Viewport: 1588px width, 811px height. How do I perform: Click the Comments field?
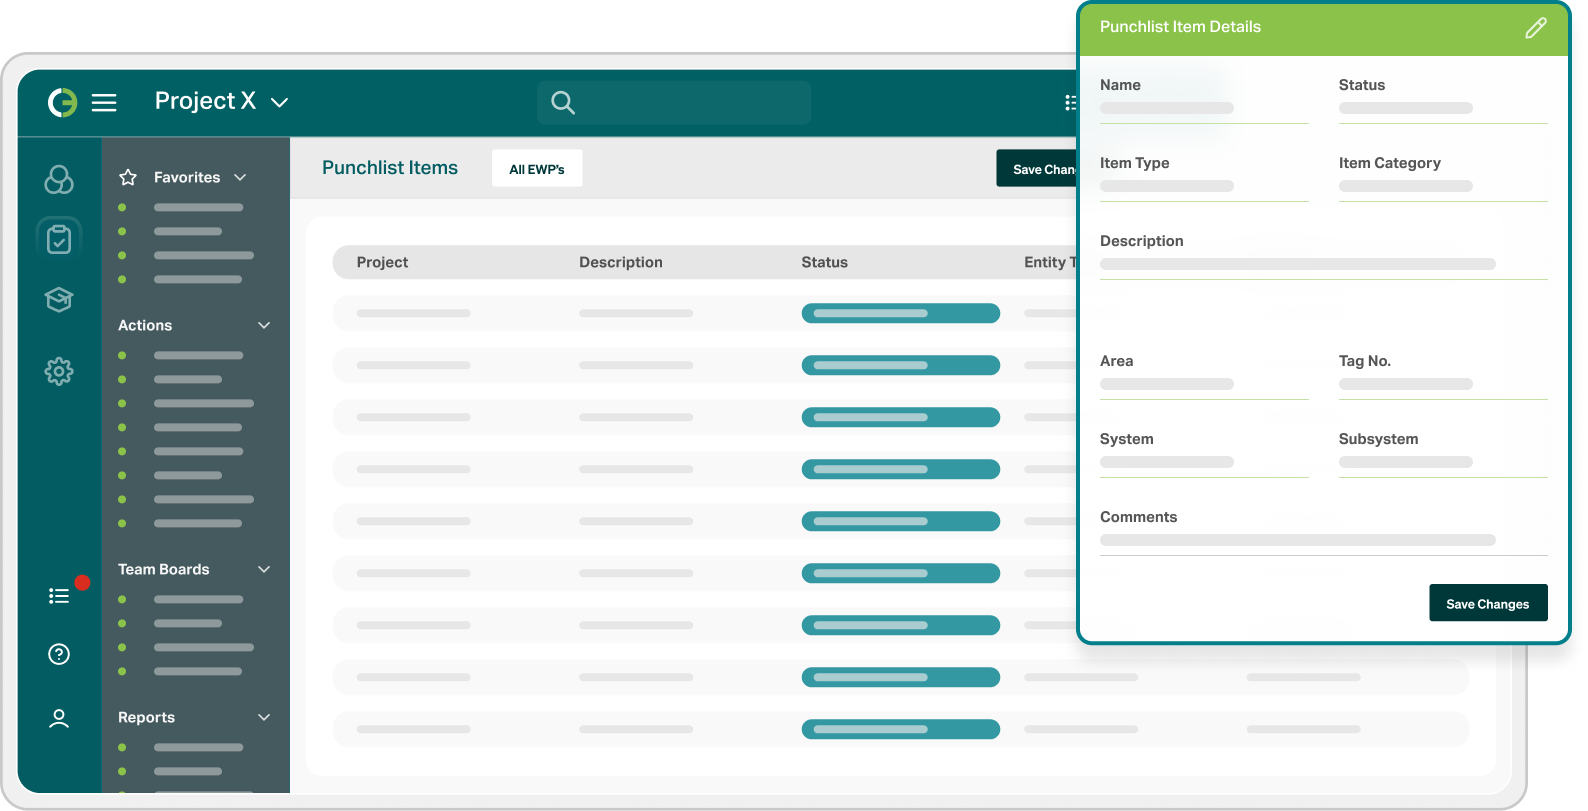click(1324, 540)
